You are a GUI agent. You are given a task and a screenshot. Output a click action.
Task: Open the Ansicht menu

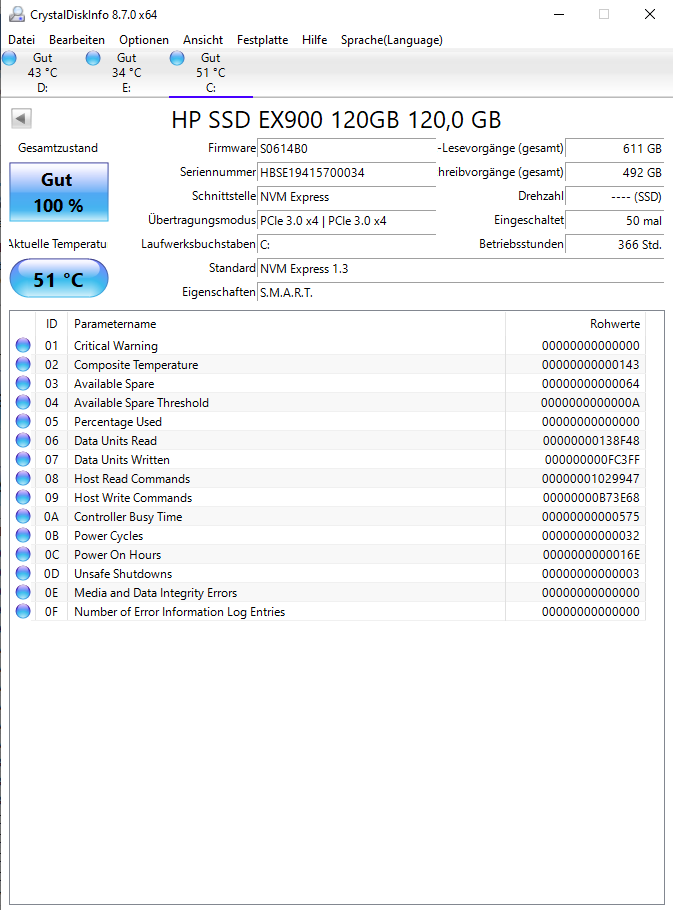(202, 39)
